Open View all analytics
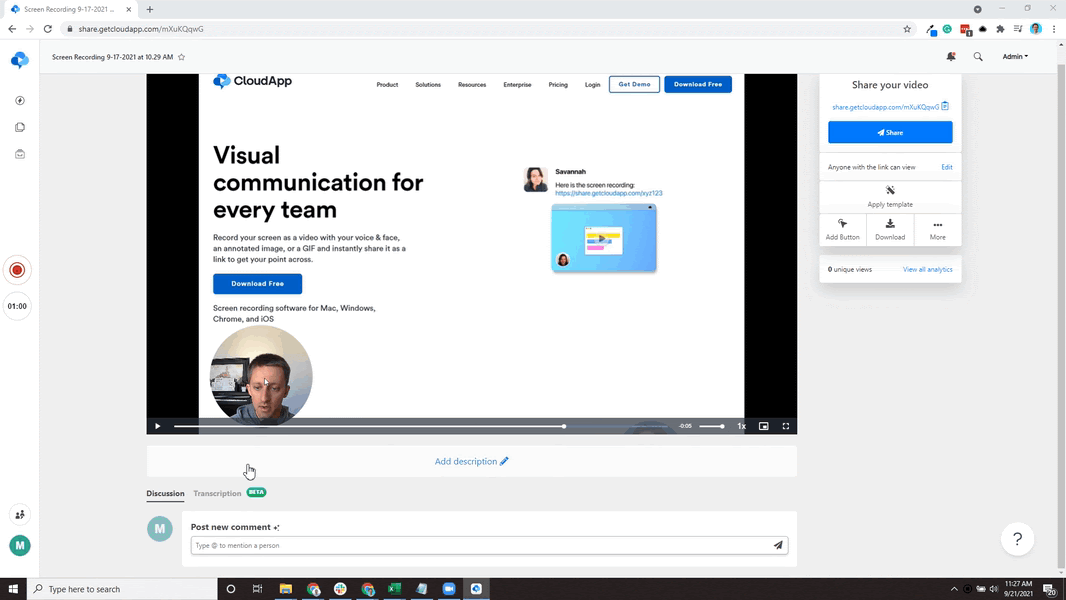 pos(927,270)
